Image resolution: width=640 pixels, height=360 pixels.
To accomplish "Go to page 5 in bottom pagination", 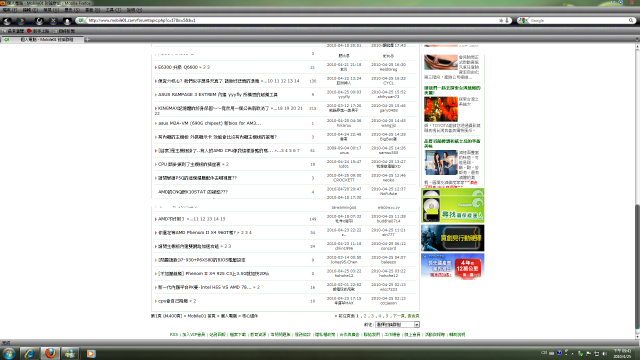I will coord(387,316).
